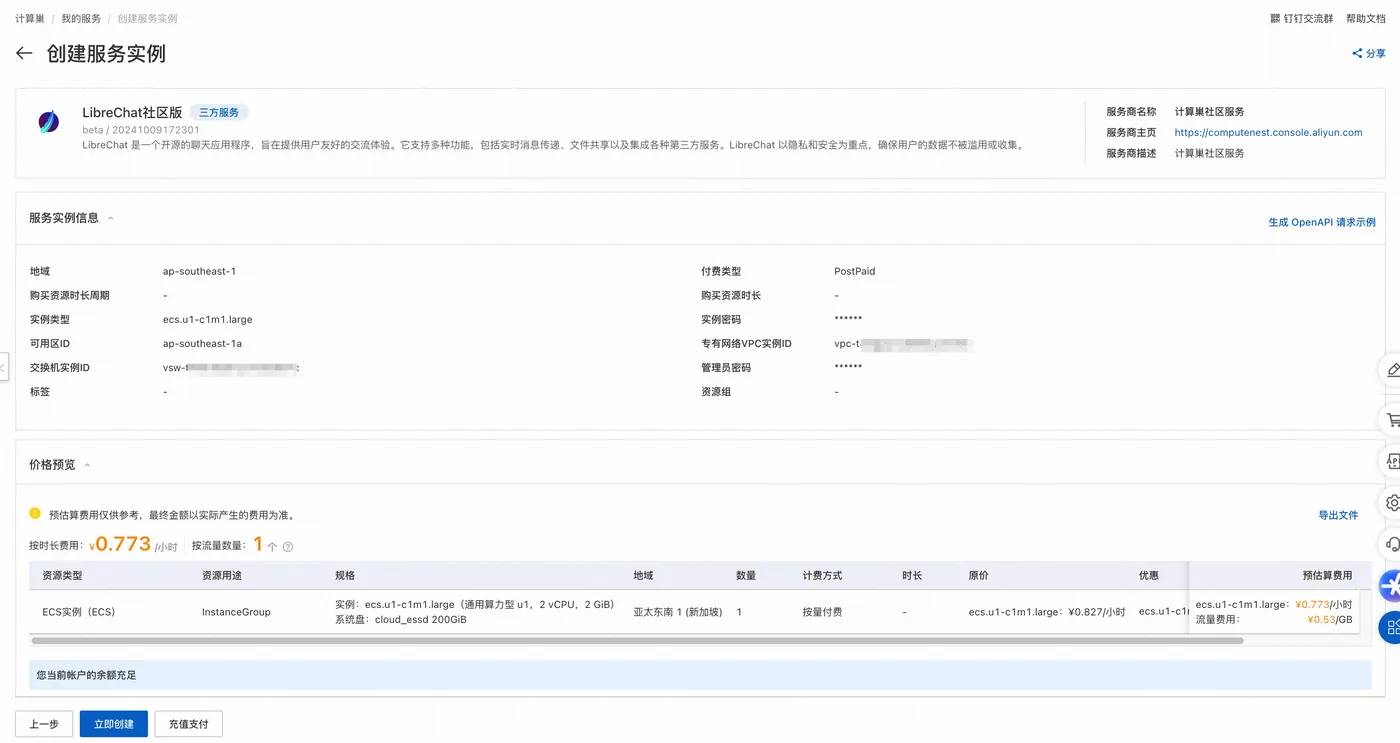Click the 原价 column header
This screenshot has height=743, width=1400.
(979, 576)
